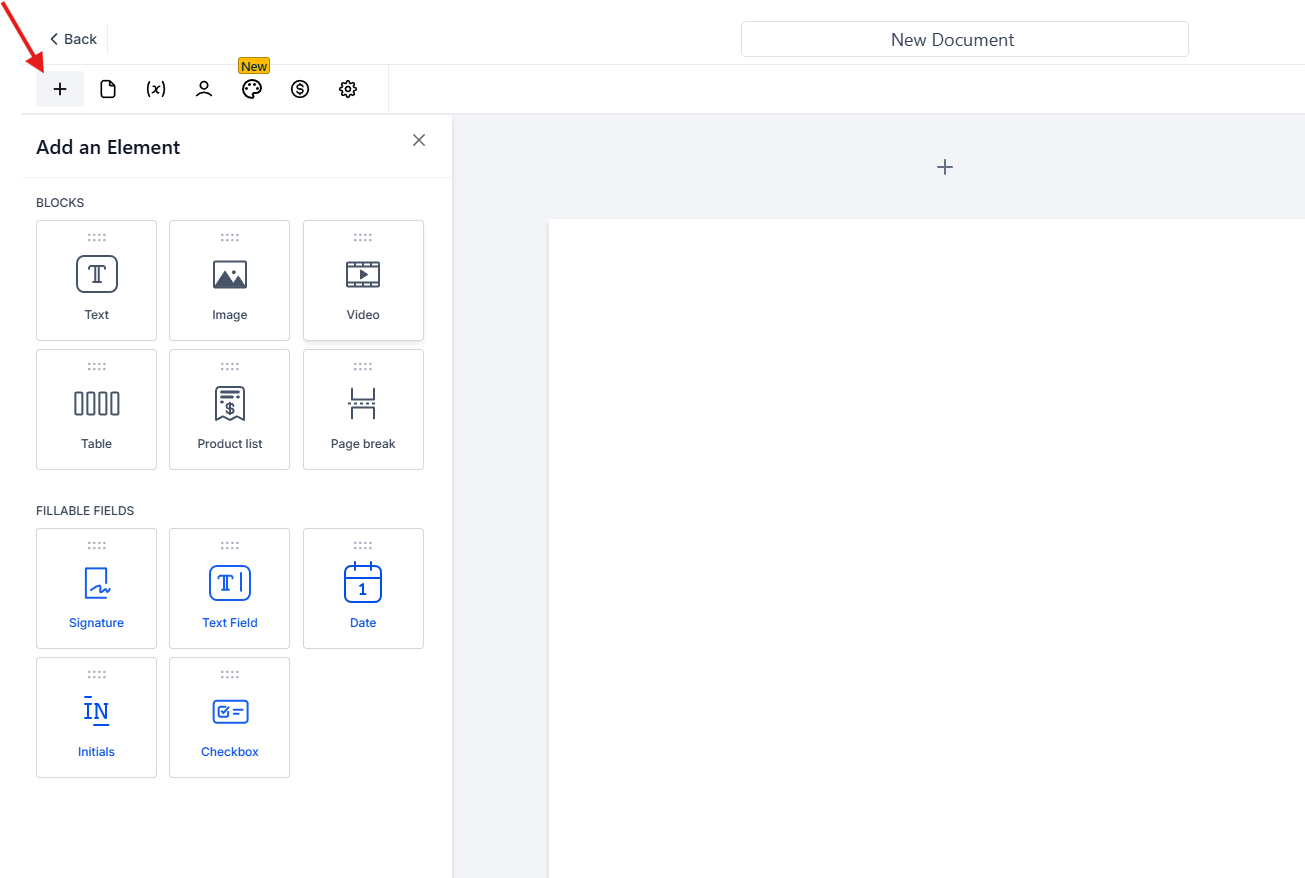This screenshot has height=878, width=1305.
Task: Pick the Product list block
Action: [229, 410]
